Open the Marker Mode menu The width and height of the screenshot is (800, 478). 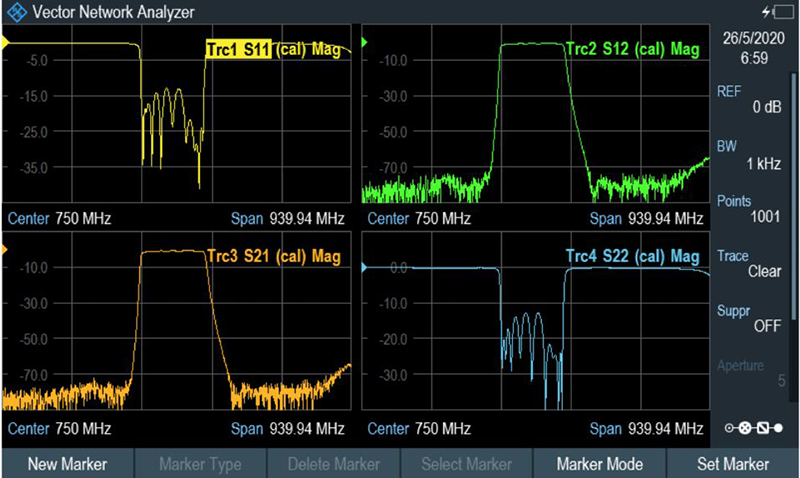[599, 464]
